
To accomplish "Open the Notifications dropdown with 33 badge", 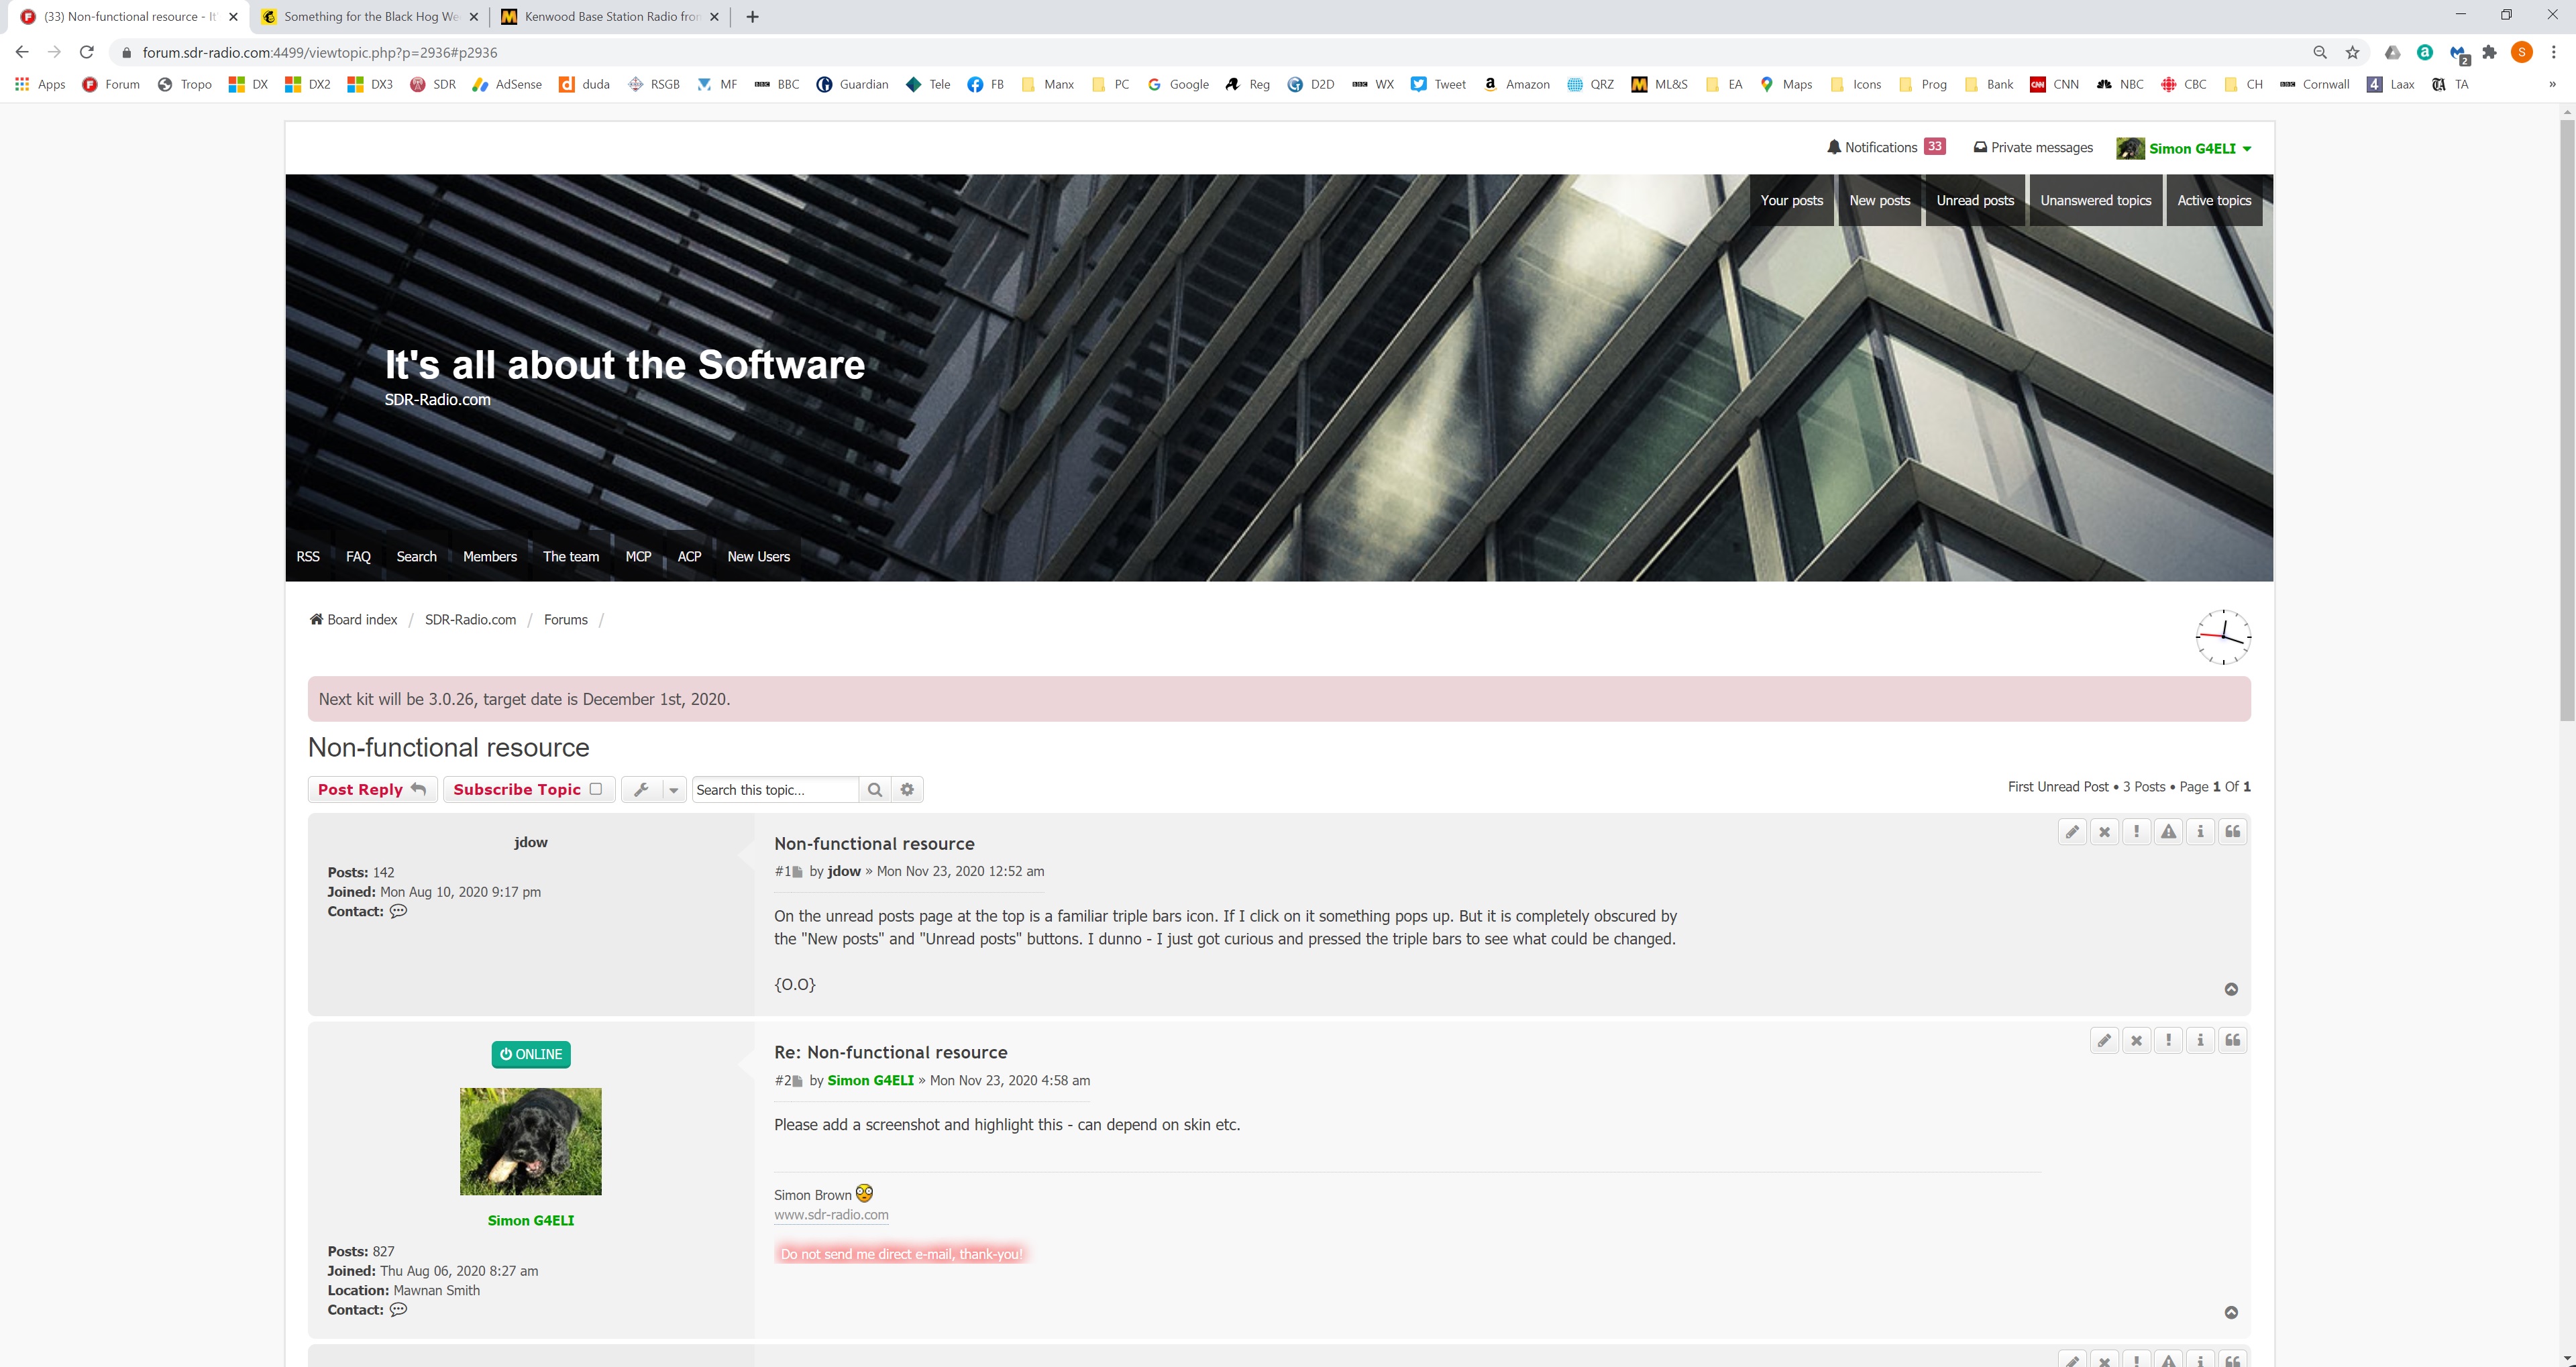I will (x=1884, y=147).
